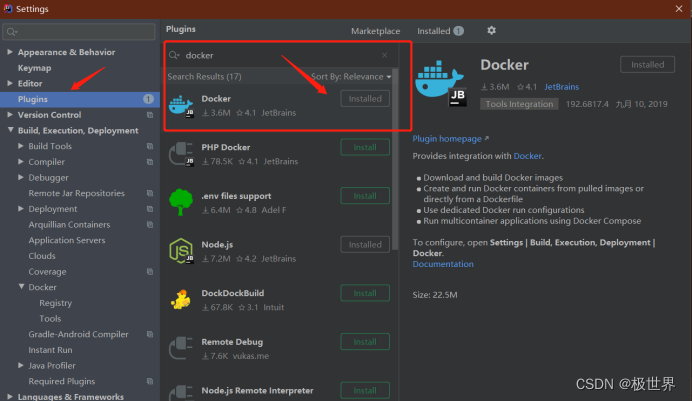The width and height of the screenshot is (692, 401).
Task: Open Tools under Docker
Action: coord(50,319)
